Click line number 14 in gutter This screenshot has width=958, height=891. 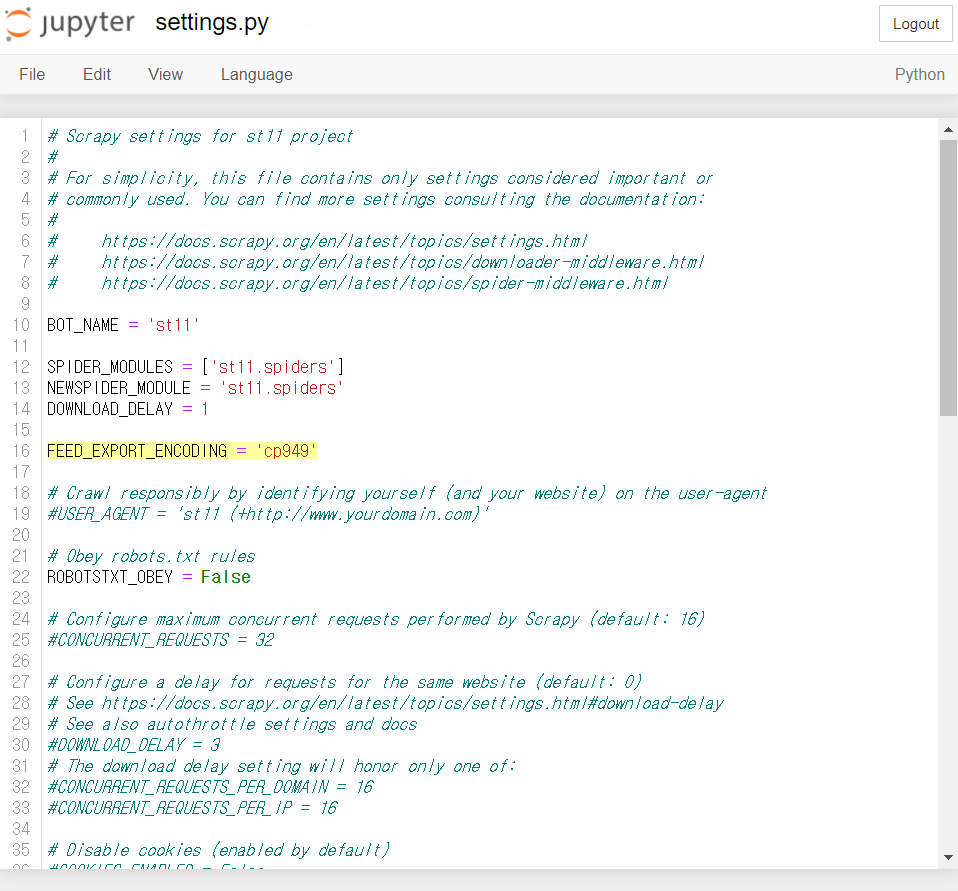22,409
